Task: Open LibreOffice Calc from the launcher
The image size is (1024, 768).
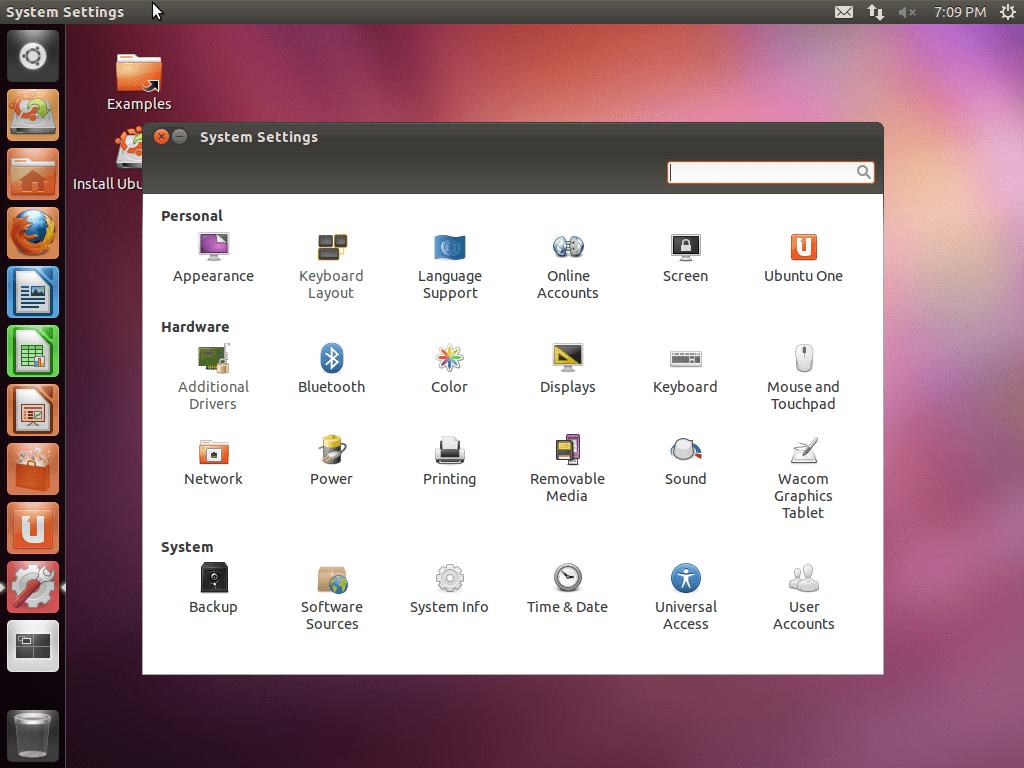Action: [x=33, y=351]
